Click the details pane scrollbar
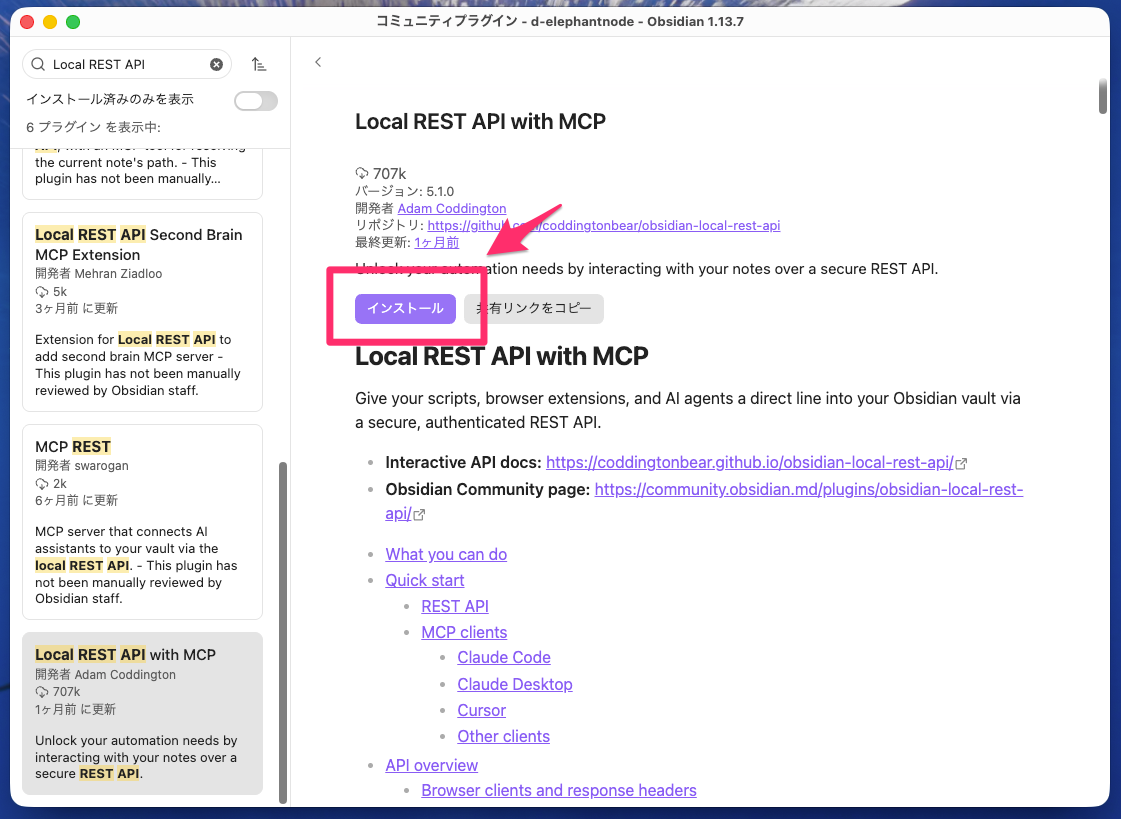This screenshot has width=1121, height=819. [1103, 96]
